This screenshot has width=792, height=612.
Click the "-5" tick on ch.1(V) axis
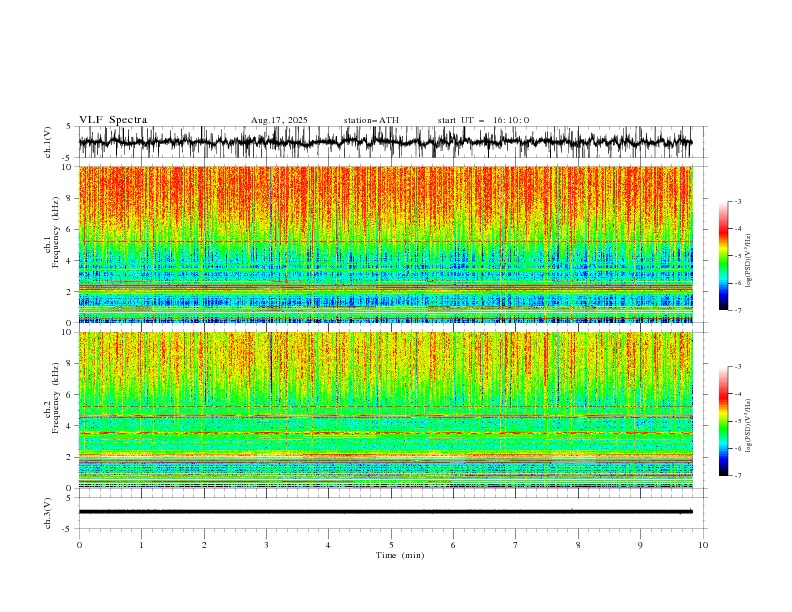coord(67,158)
